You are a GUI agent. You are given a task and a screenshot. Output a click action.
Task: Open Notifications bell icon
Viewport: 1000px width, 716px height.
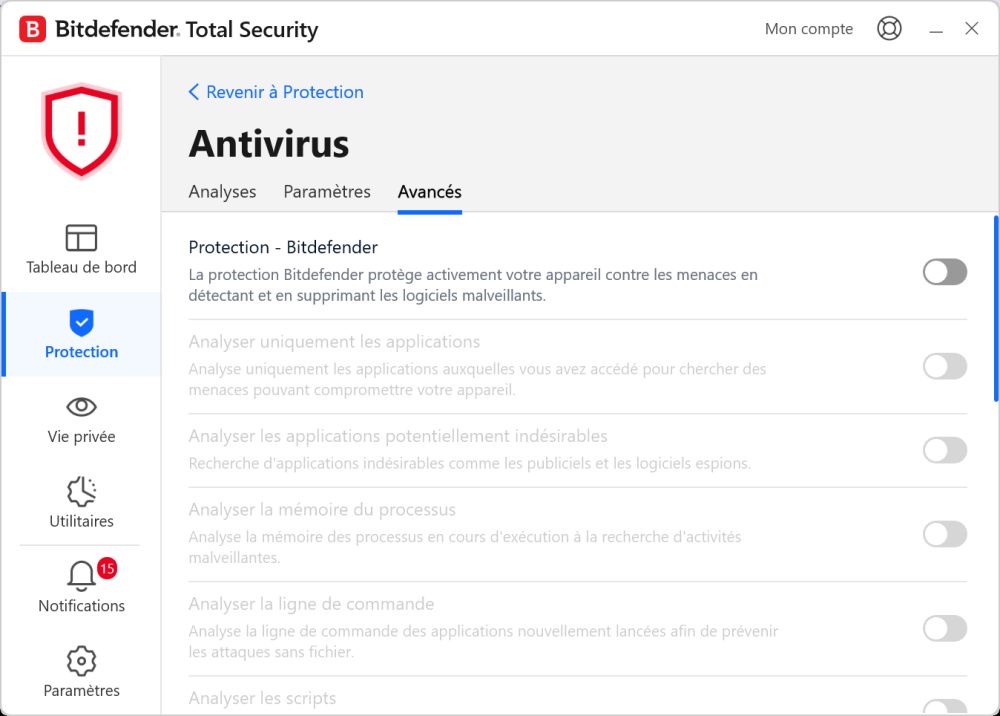point(81,576)
